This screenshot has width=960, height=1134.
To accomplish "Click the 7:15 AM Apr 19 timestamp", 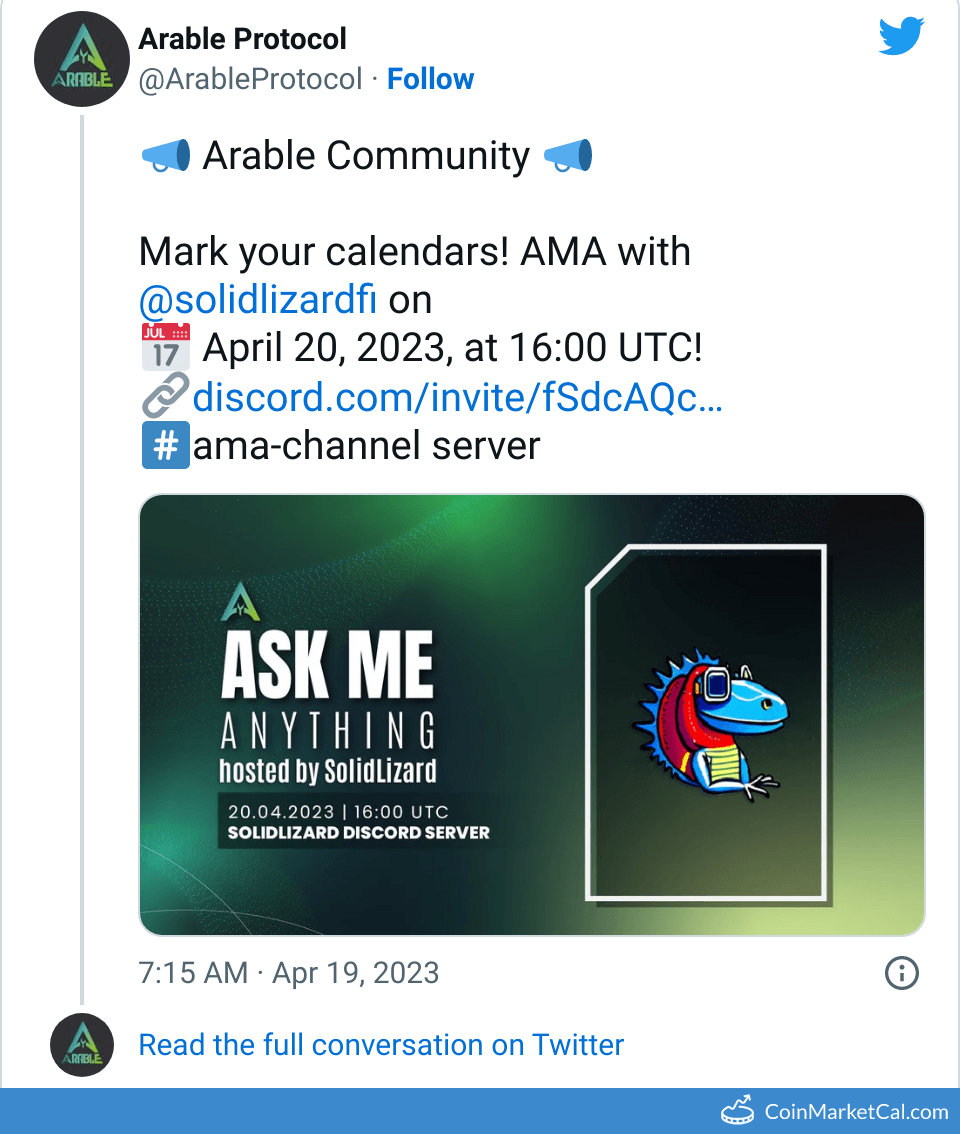I will click(288, 973).
